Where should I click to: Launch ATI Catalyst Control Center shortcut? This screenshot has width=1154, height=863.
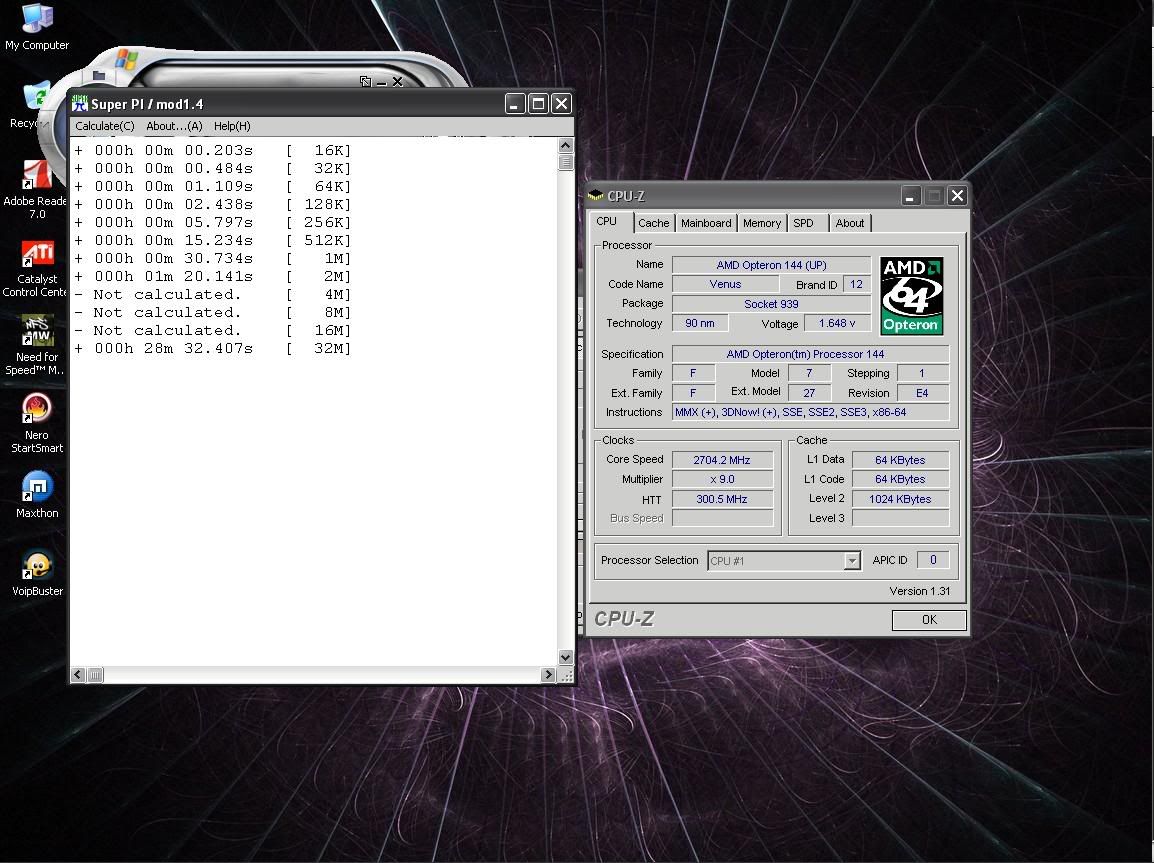(35, 269)
